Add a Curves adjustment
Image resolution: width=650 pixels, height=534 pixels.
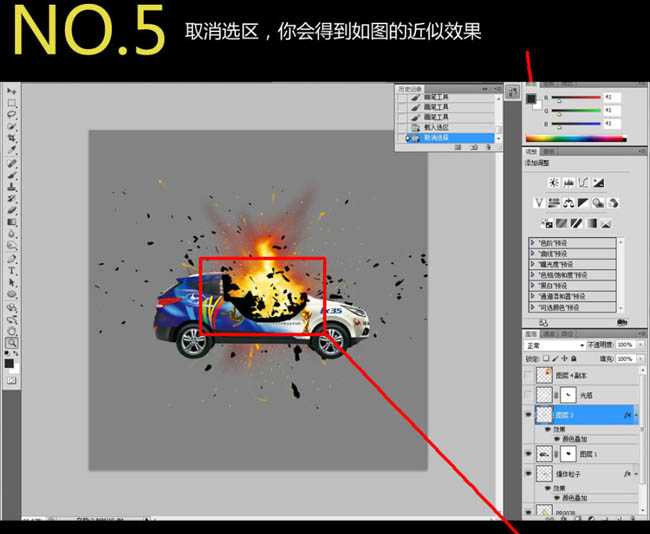point(584,182)
